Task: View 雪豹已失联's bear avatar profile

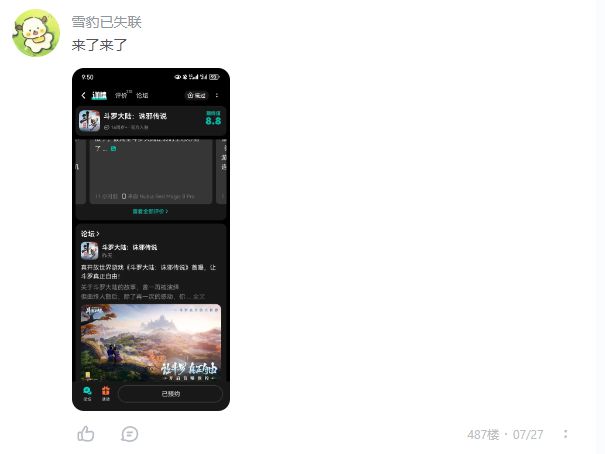Action: click(36, 33)
